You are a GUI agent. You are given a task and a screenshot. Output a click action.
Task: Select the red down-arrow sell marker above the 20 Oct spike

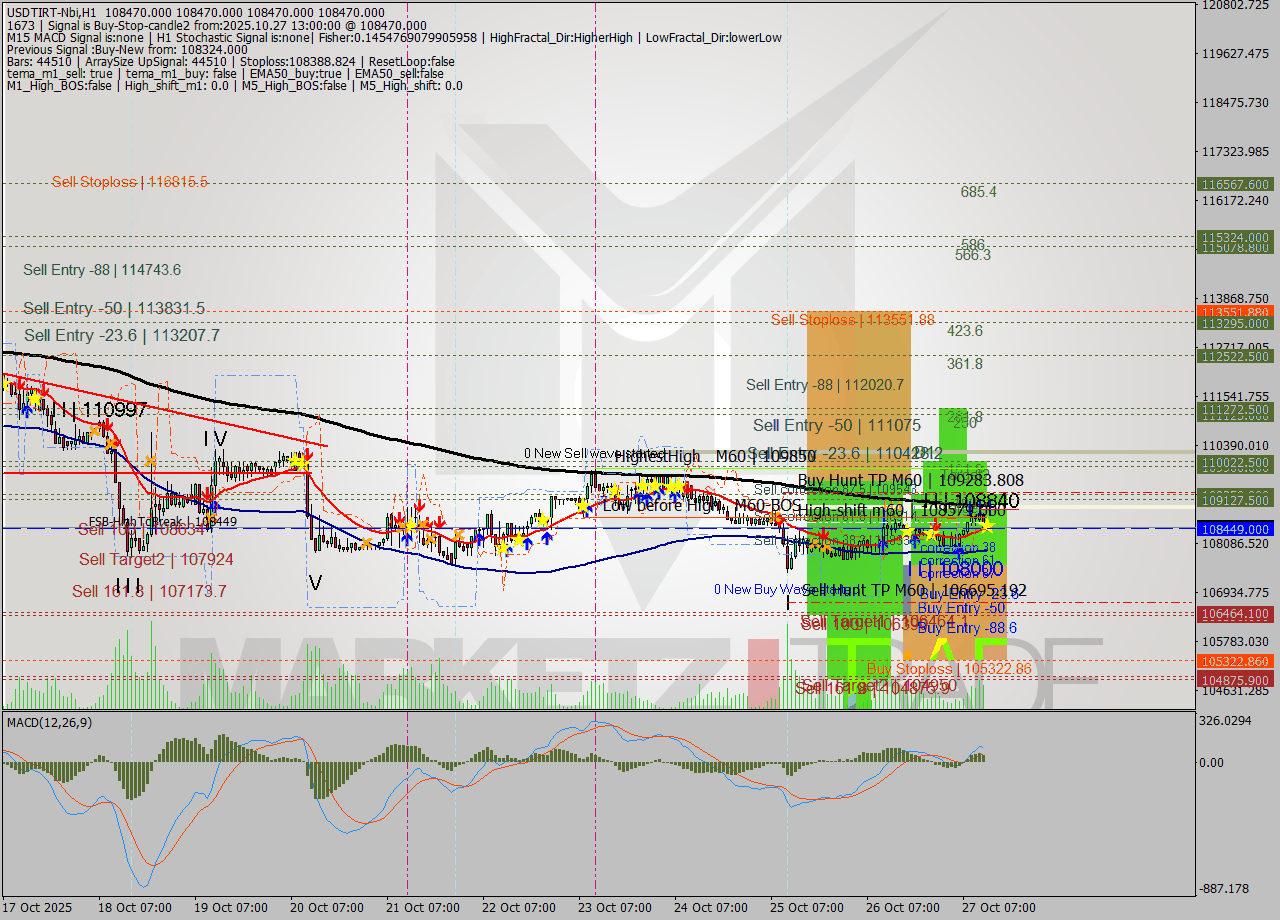(308, 452)
